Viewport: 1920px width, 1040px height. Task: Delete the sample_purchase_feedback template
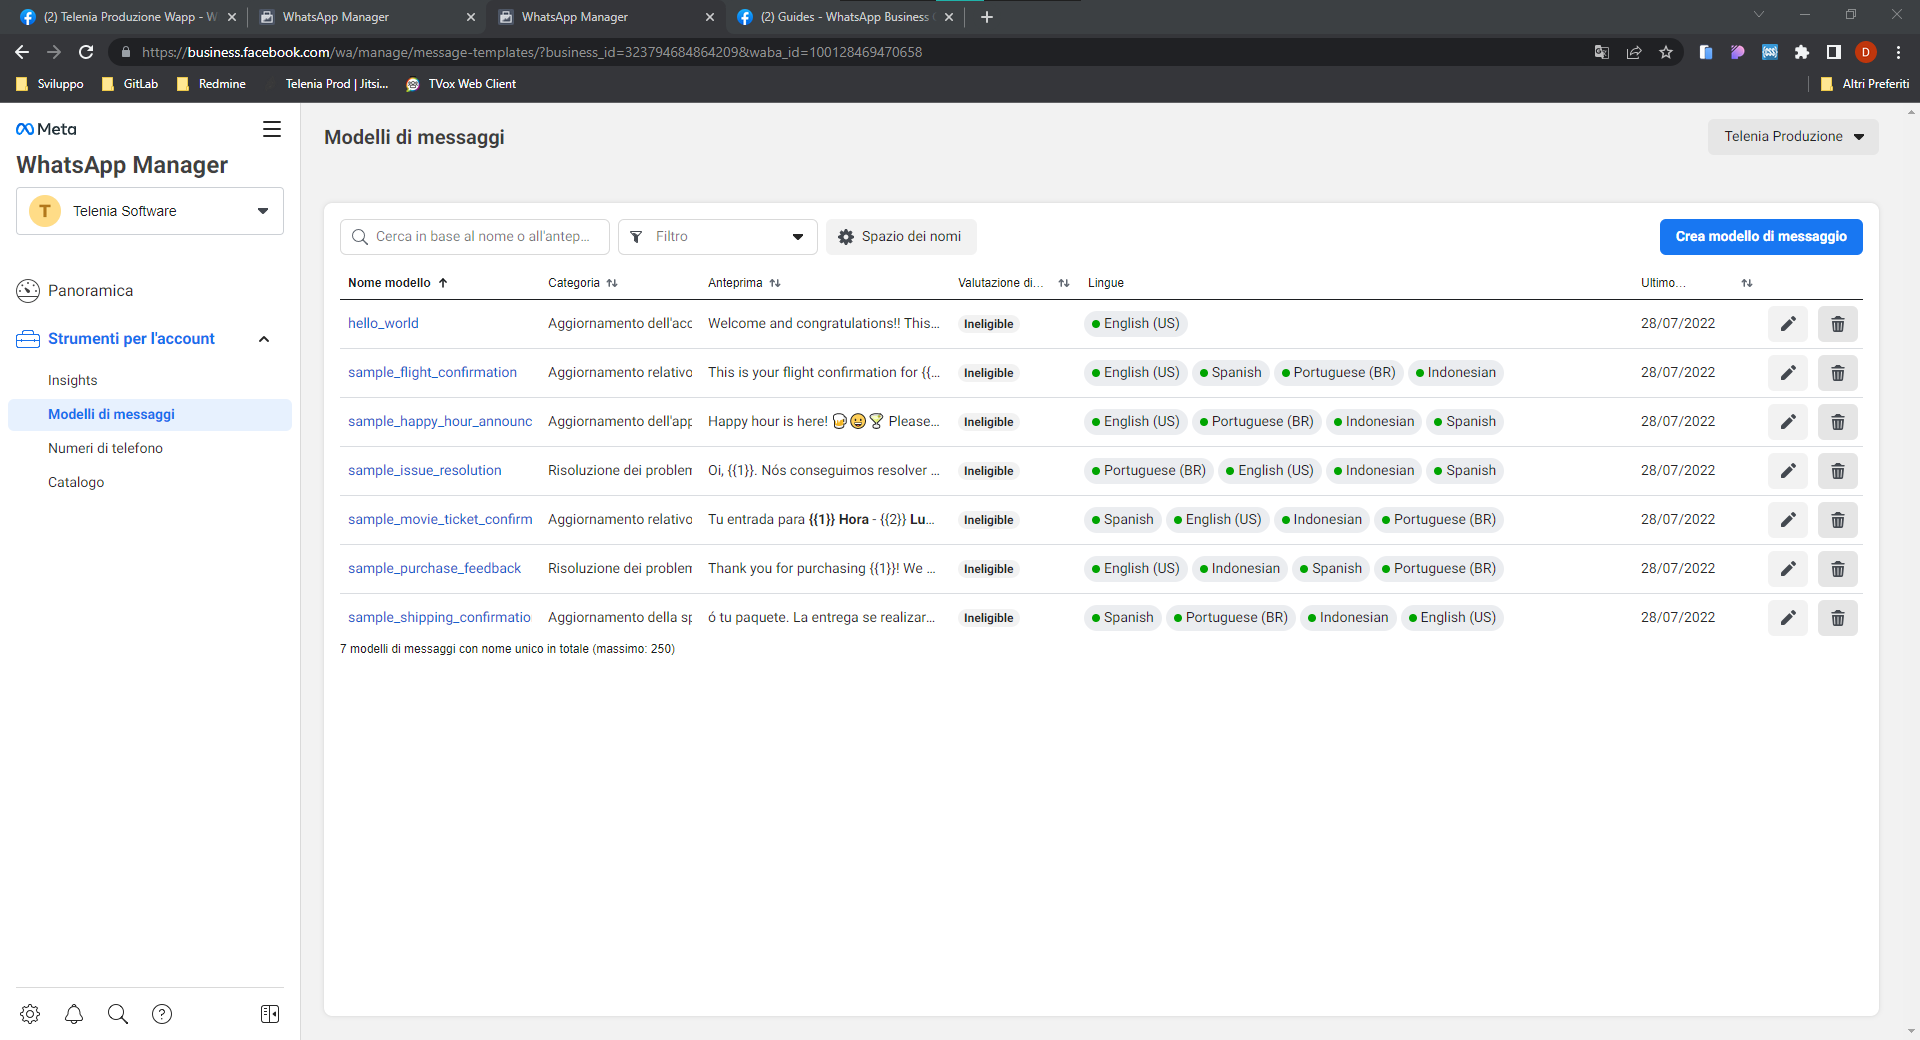1838,569
